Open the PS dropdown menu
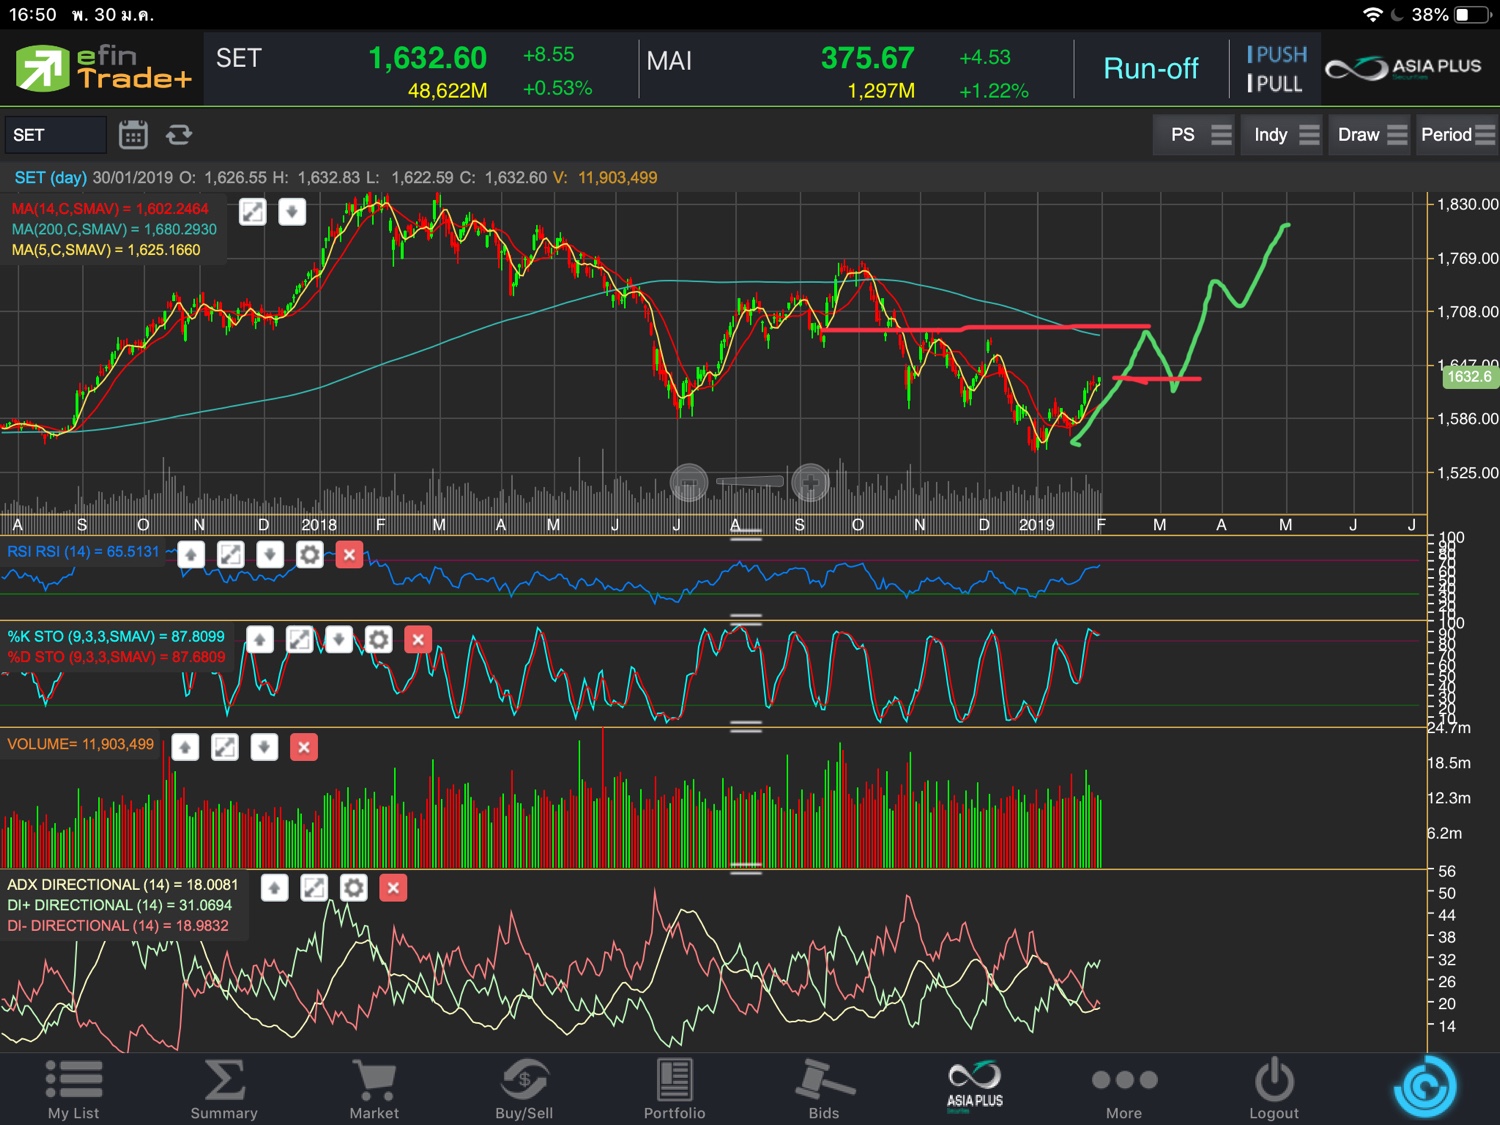Viewport: 1500px width, 1125px height. (1196, 135)
